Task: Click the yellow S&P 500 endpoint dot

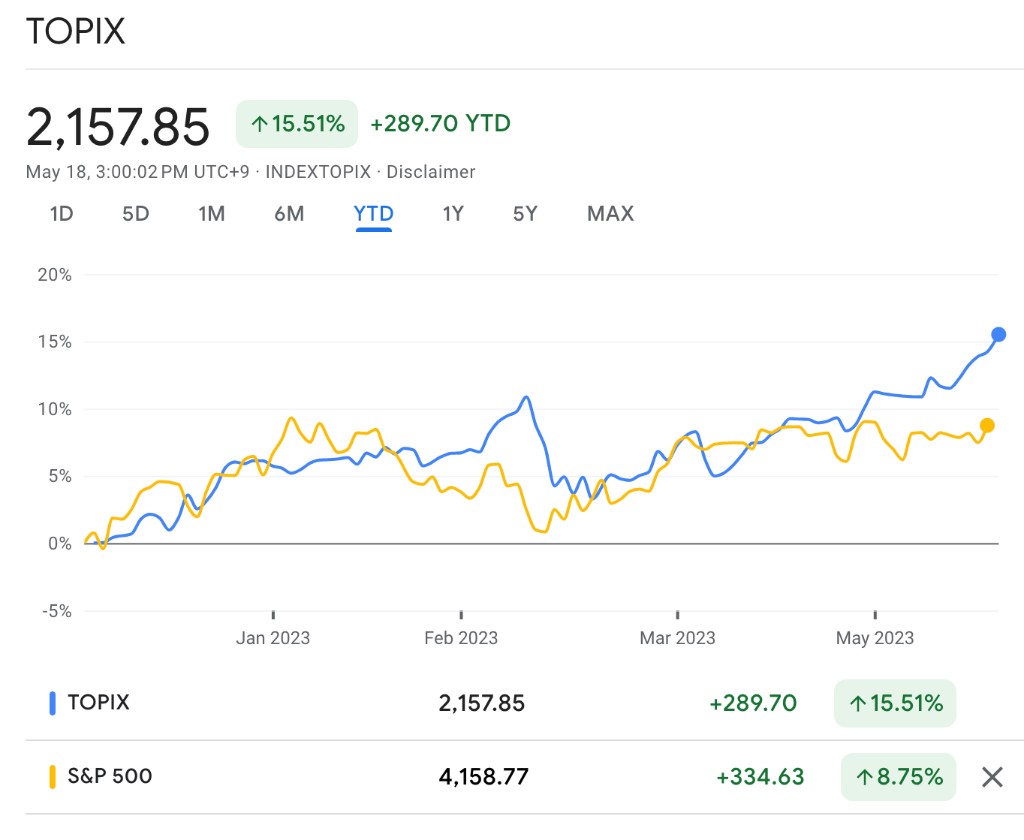Action: (x=987, y=425)
